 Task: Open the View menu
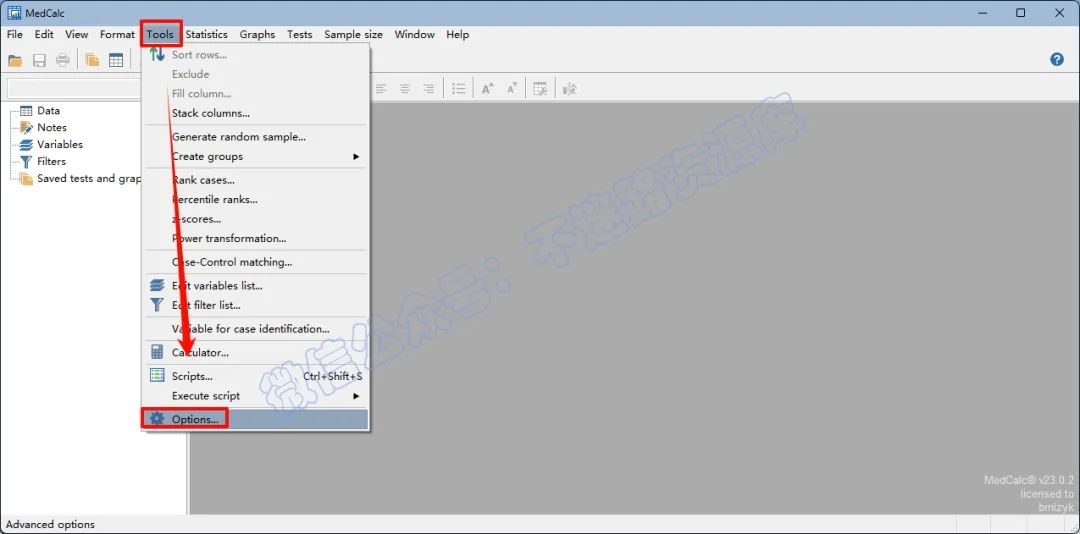pos(76,34)
